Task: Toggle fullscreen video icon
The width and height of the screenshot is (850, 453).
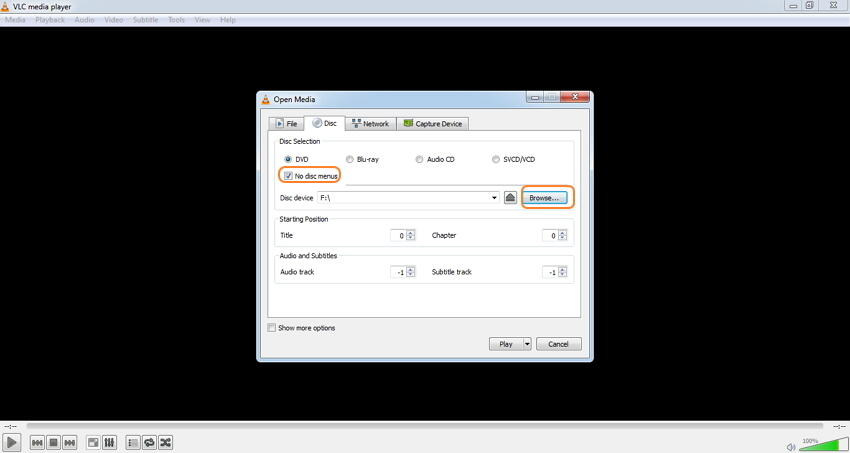Action: (x=93, y=443)
